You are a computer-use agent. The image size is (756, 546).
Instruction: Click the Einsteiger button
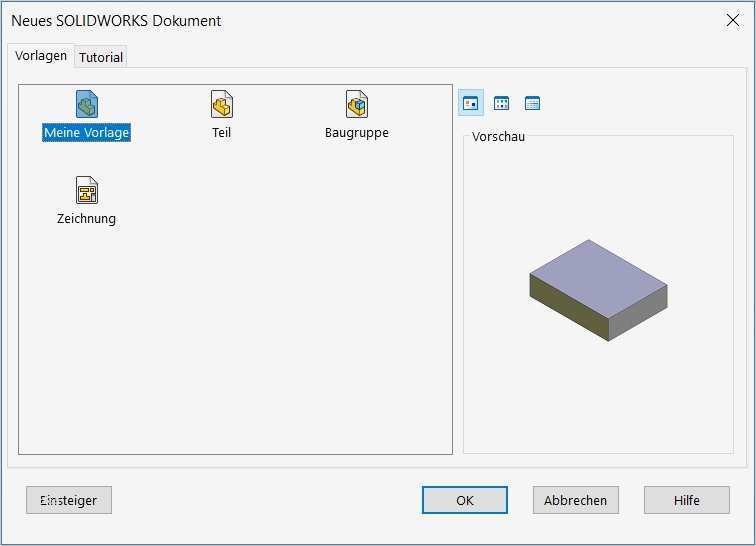69,500
